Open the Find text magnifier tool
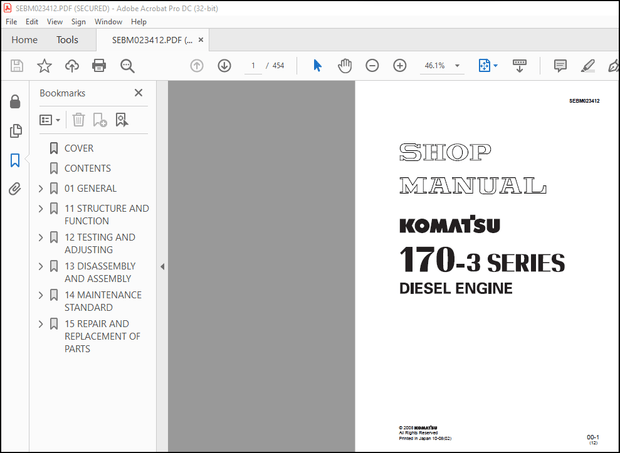Screen dimensions: 620x453 127,66
